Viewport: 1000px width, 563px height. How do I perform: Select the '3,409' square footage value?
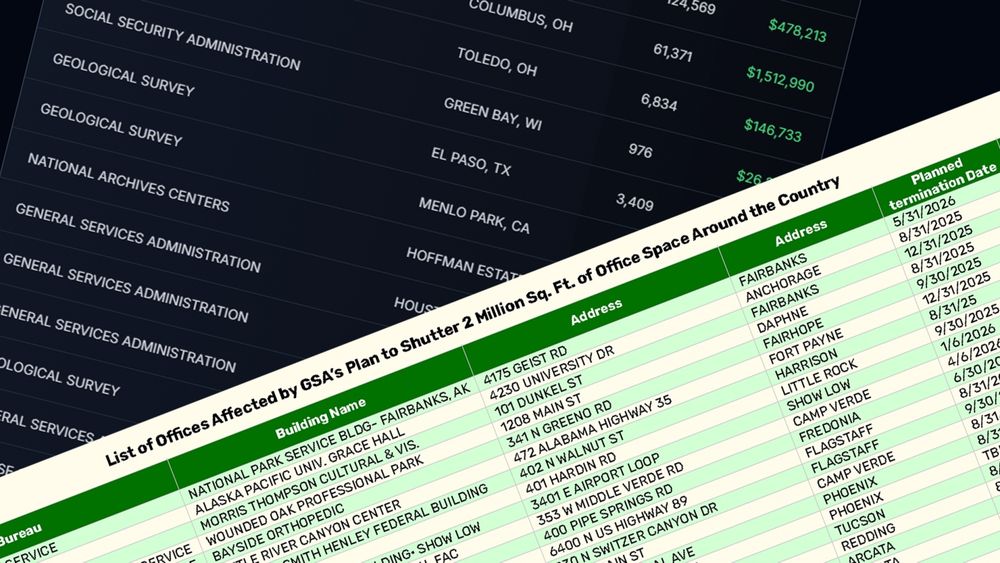pyautogui.click(x=635, y=201)
